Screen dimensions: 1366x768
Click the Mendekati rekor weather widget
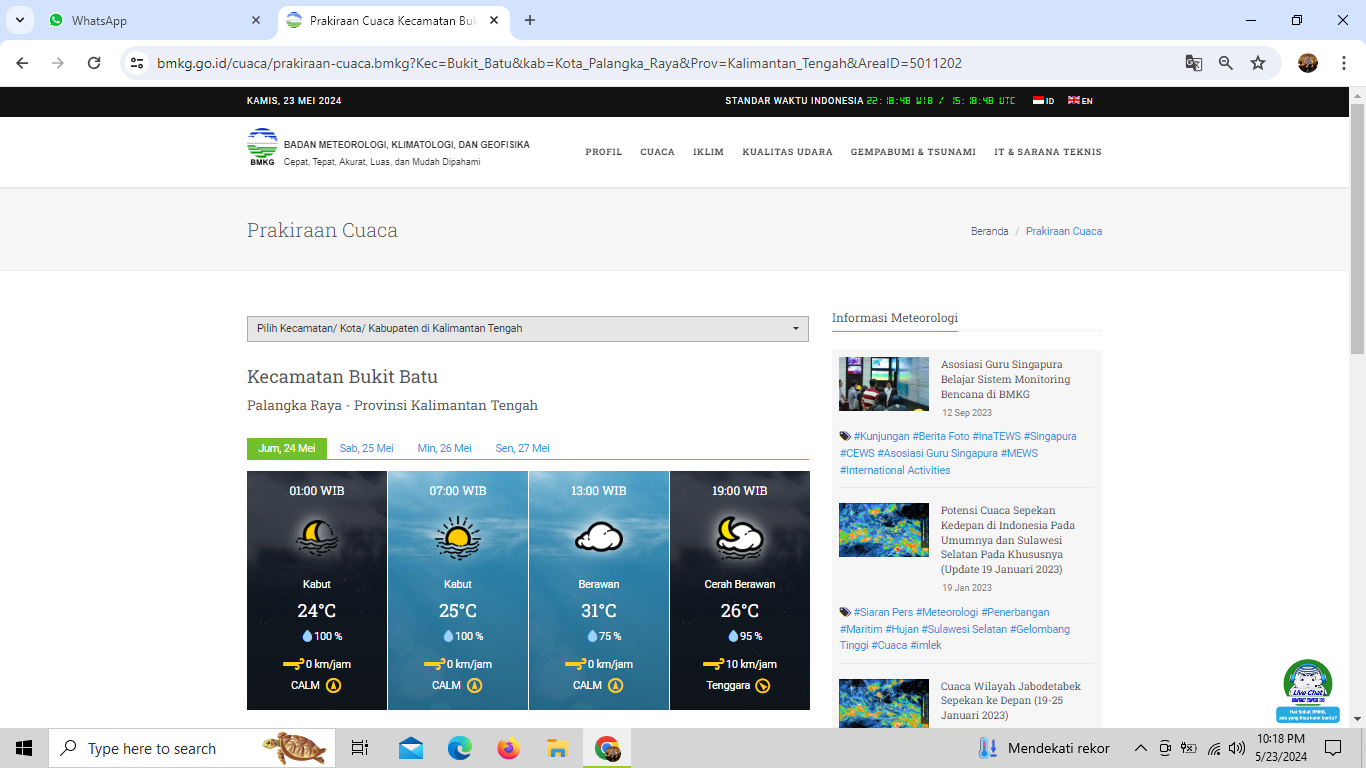pos(1044,748)
